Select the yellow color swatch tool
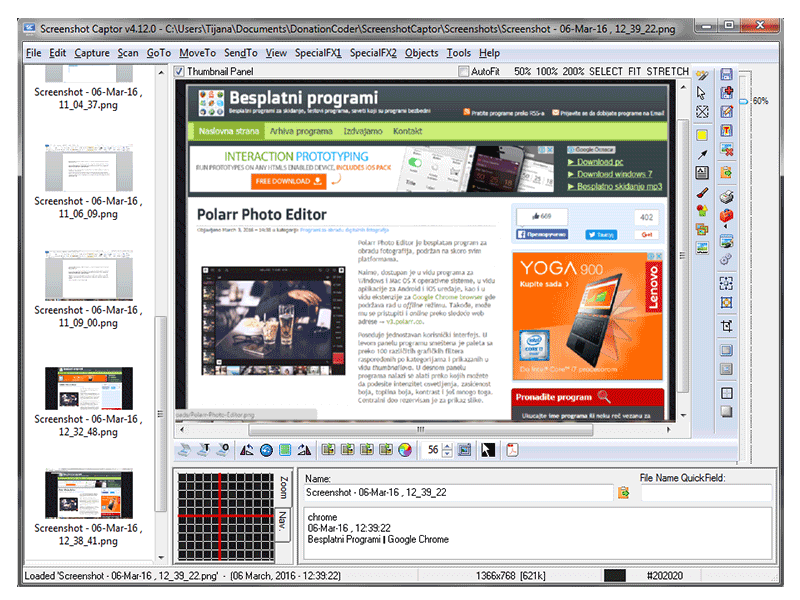This screenshot has height=600, width=800. [702, 135]
